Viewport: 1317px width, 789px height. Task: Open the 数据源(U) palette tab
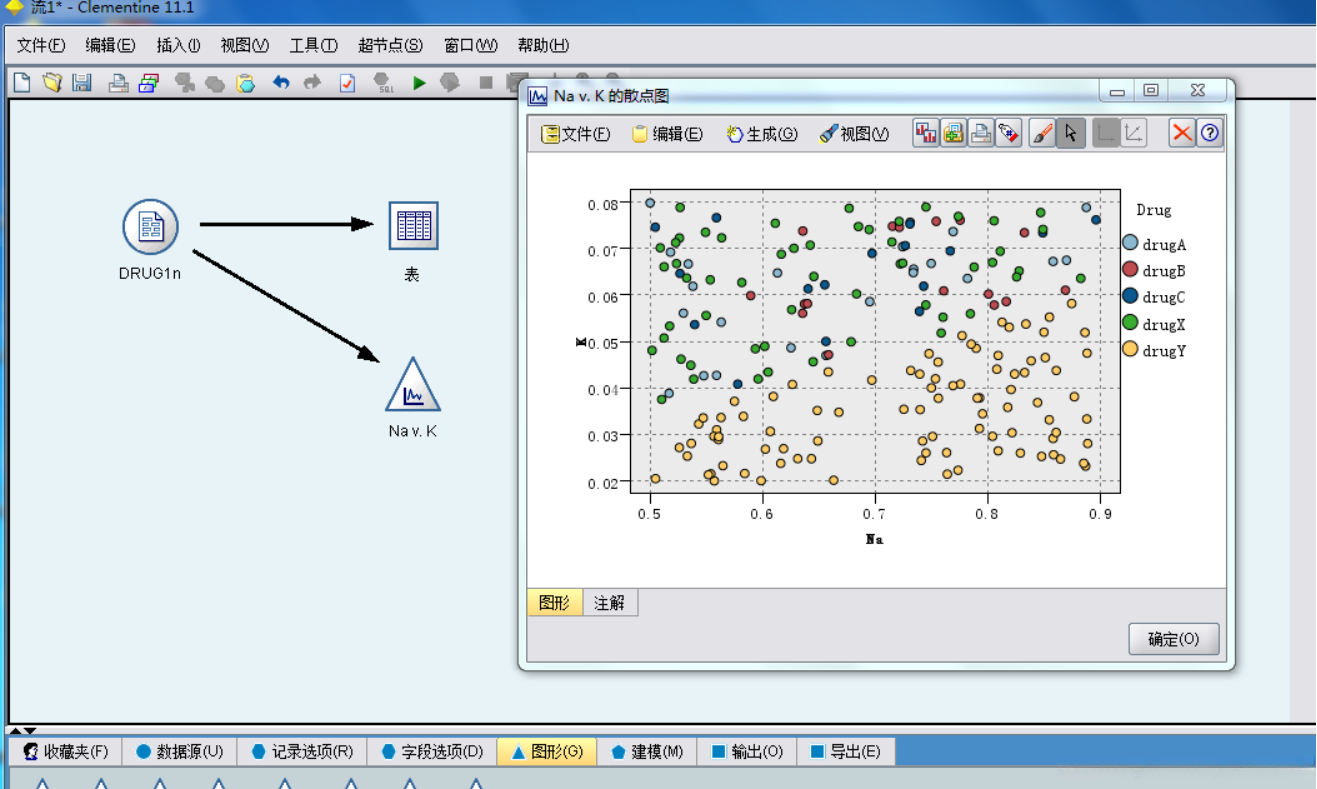click(x=179, y=752)
